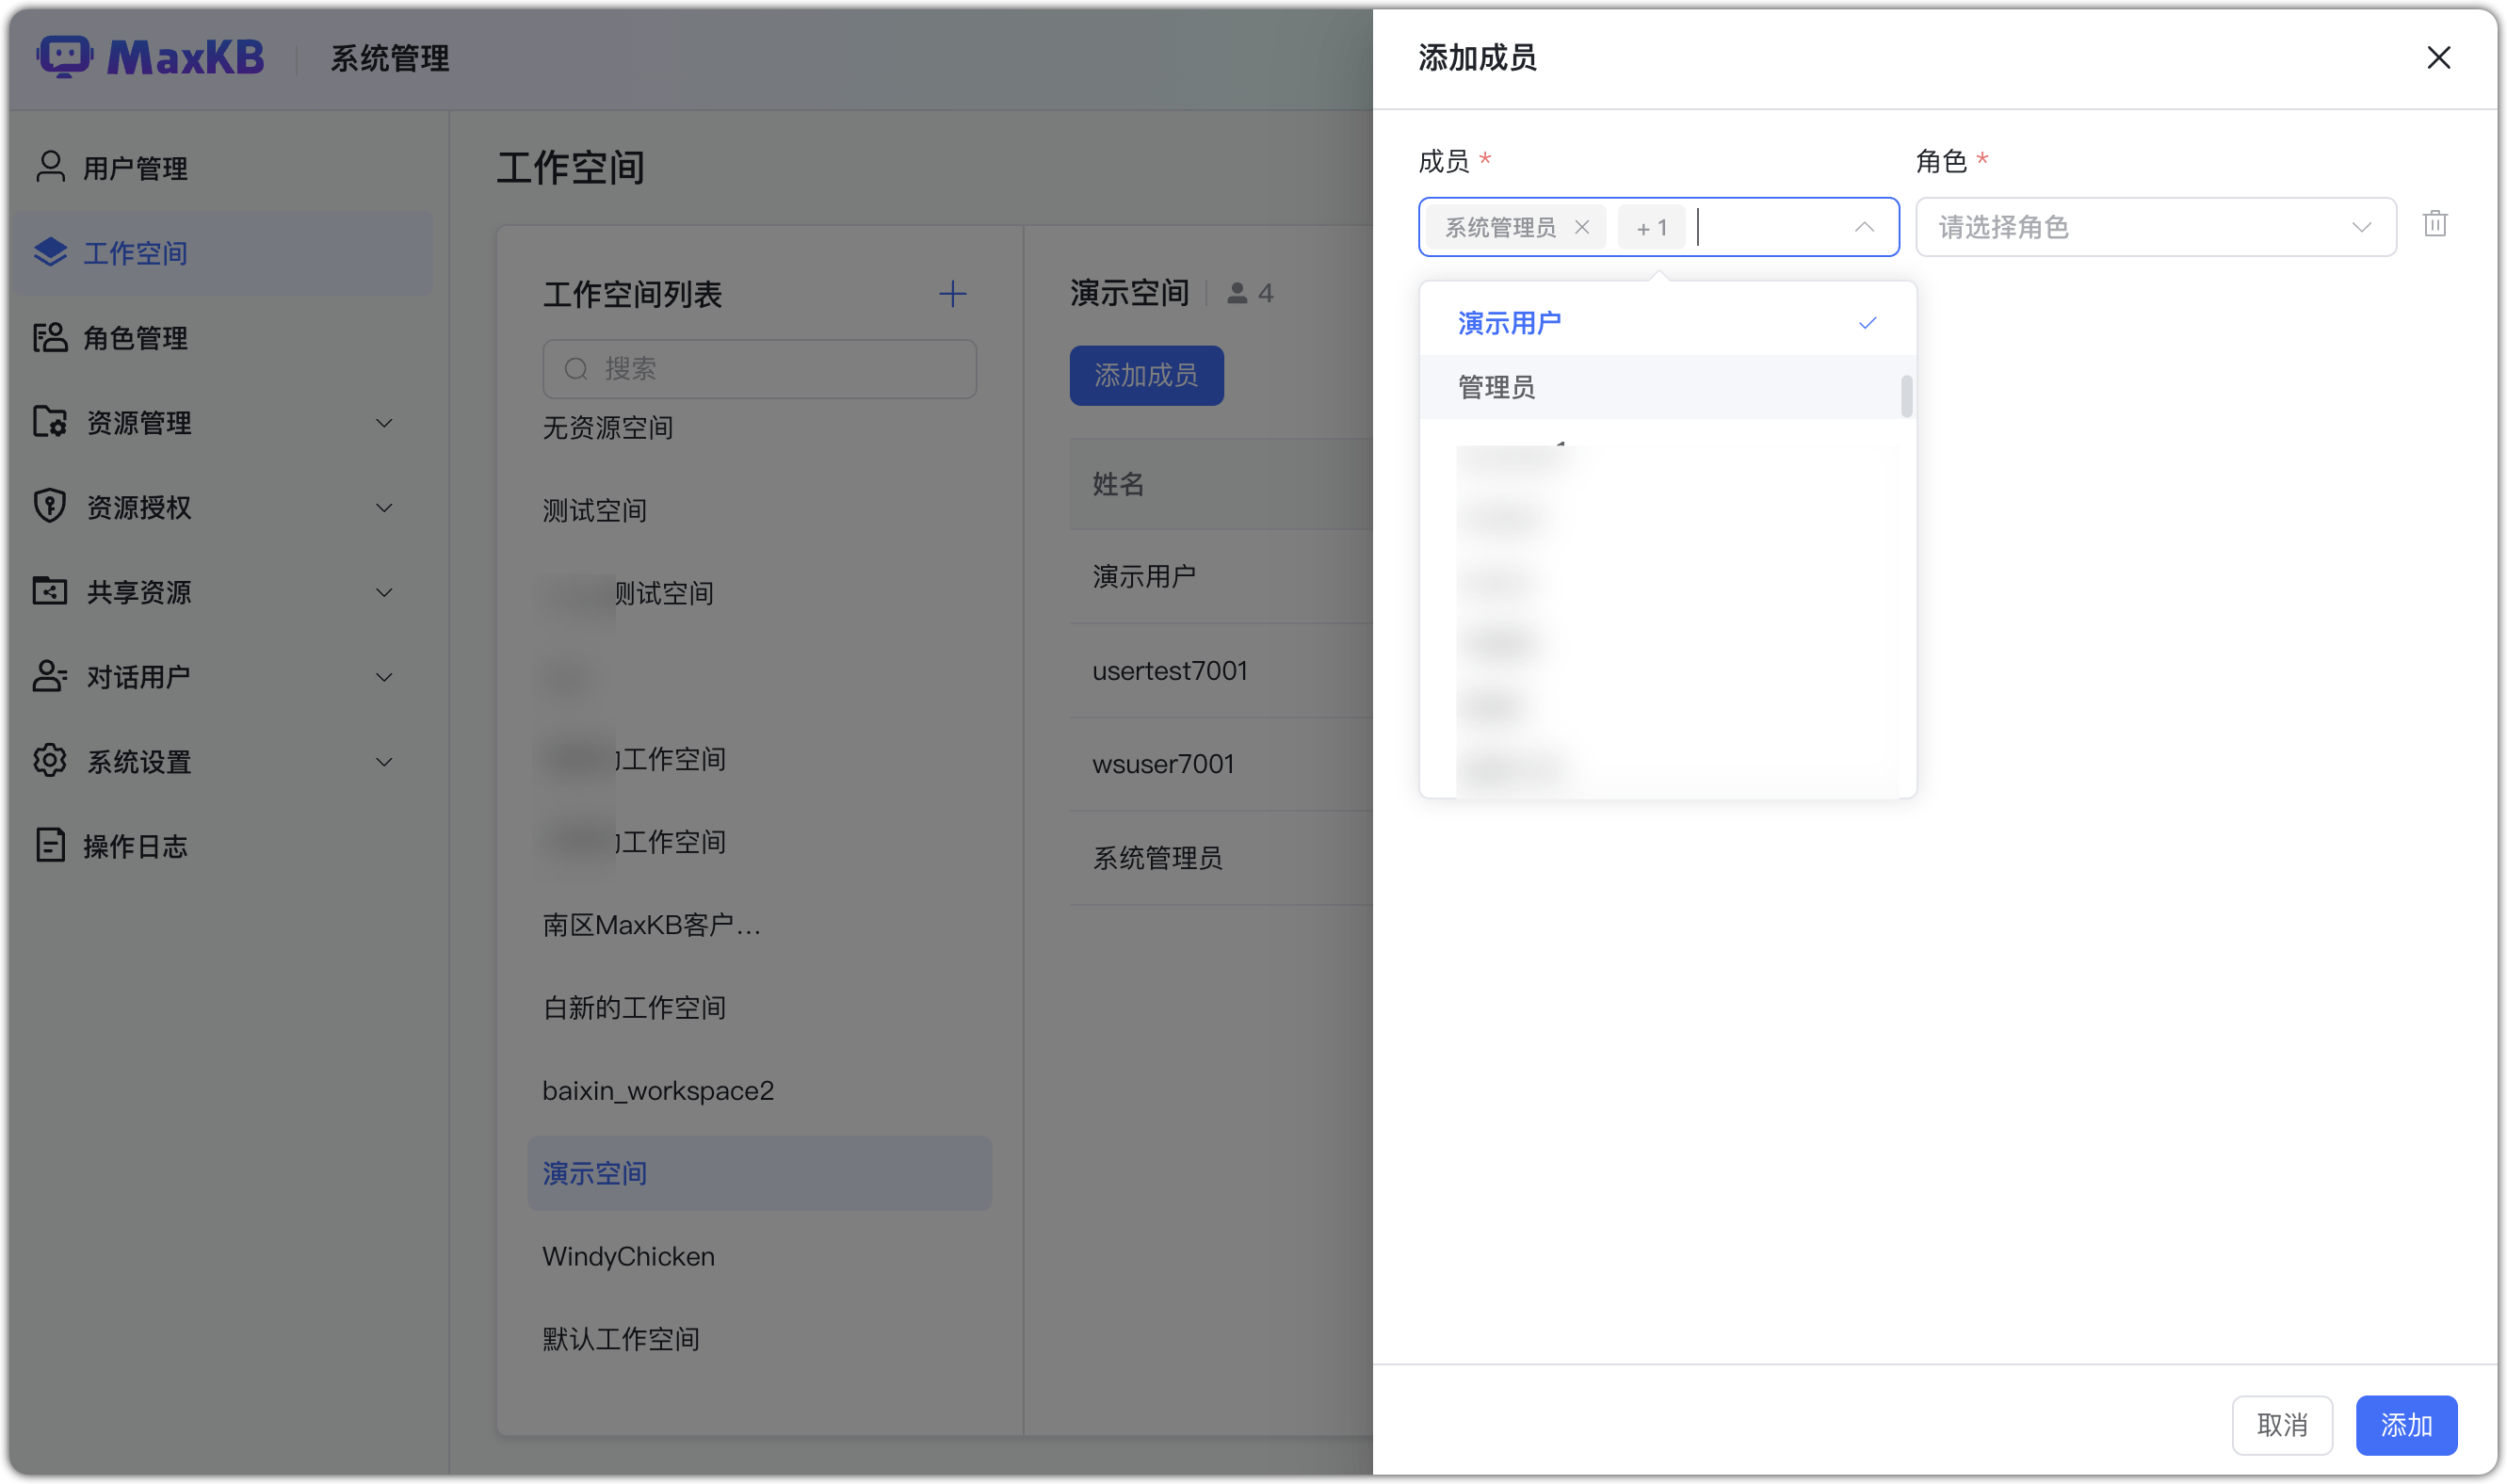Click the MaxKB logo
The width and height of the screenshot is (2507, 1484).
coord(150,57)
